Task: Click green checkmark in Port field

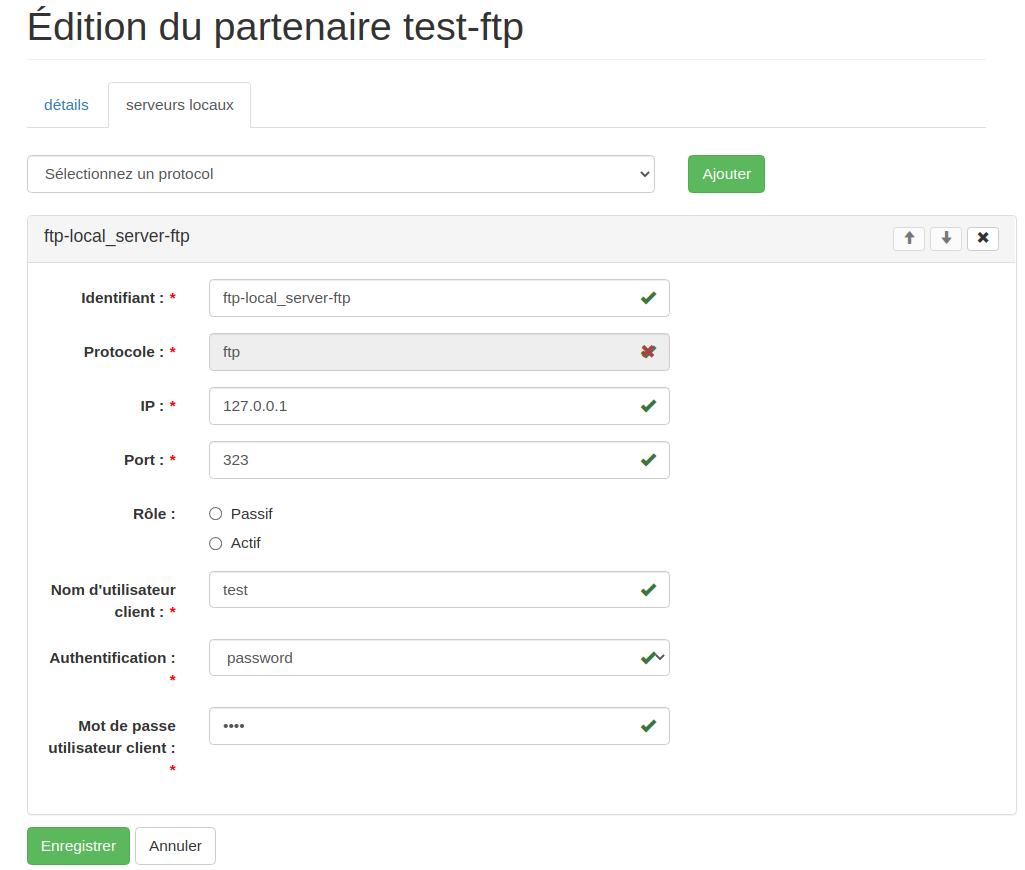Action: coord(648,460)
